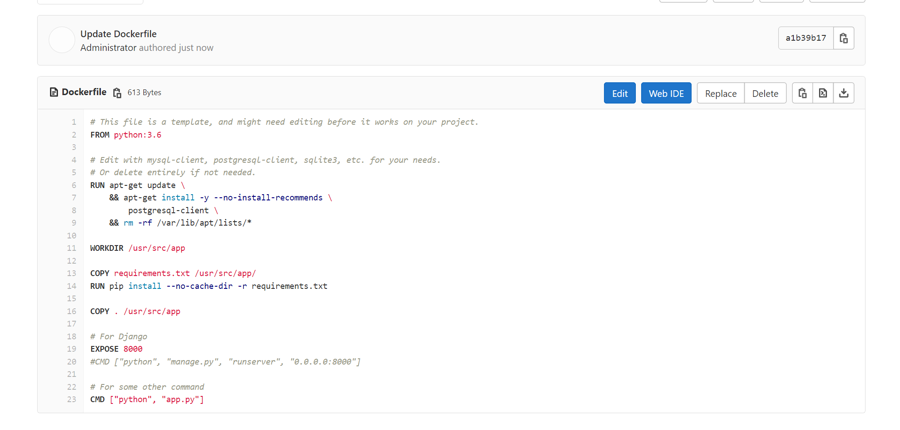The image size is (900, 430).
Task: Select line number 6 in the gutter
Action: [73, 185]
